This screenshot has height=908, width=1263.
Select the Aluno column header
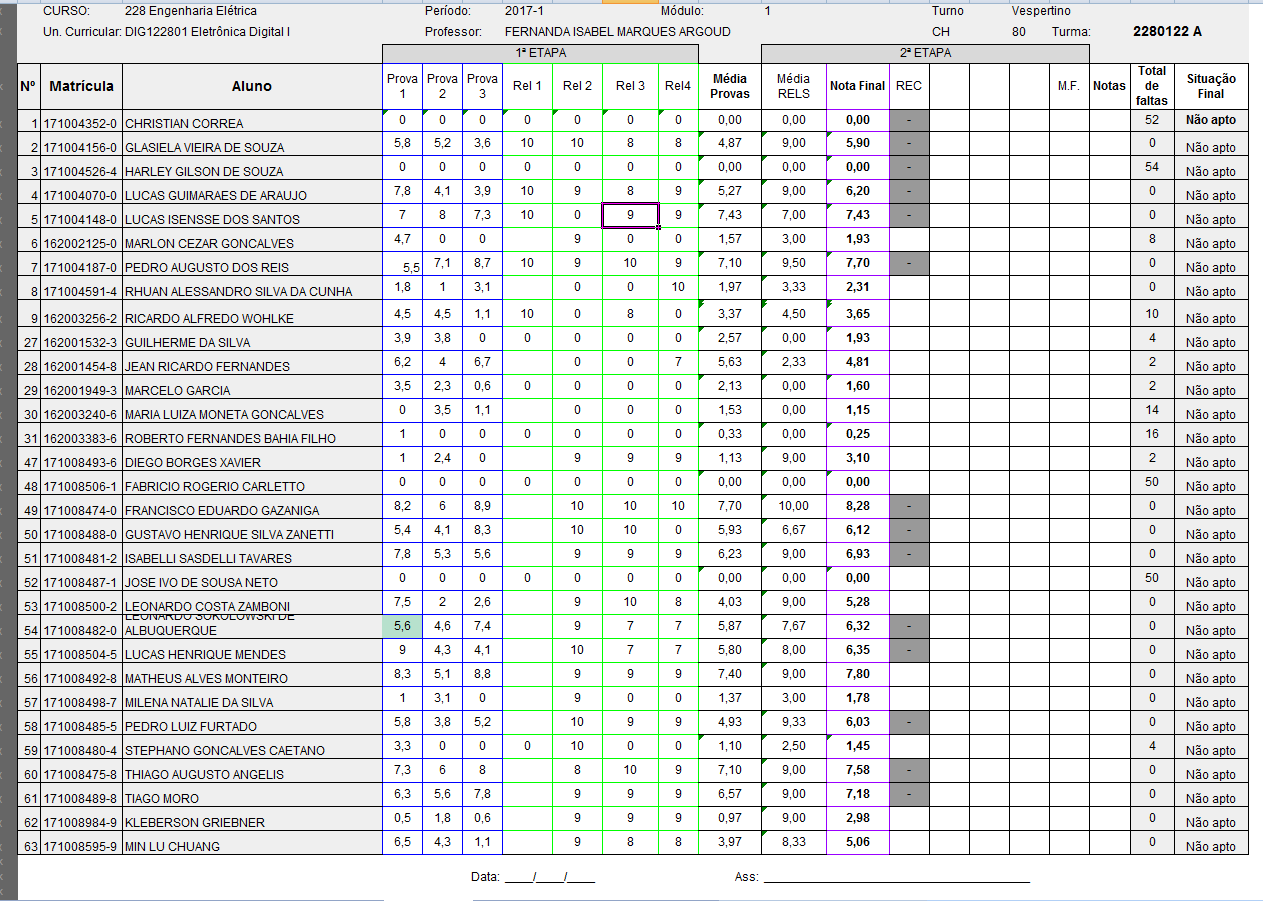(x=251, y=86)
